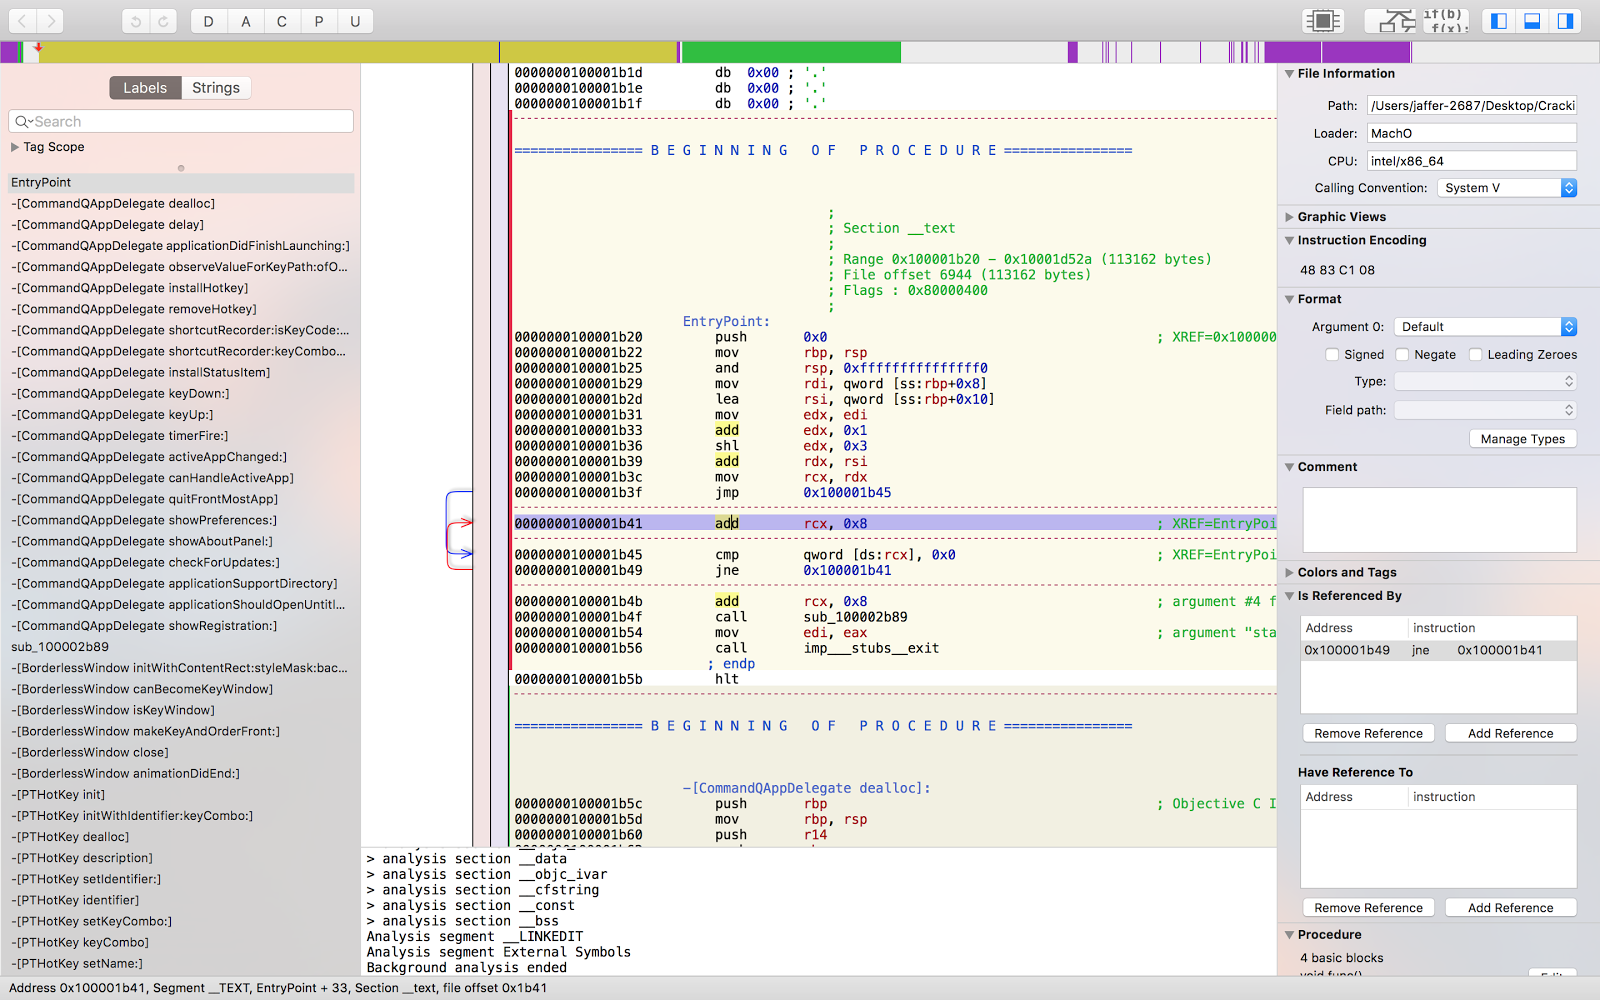The width and height of the screenshot is (1600, 1000).
Task: Select the 0x100001b49 jne reference row
Action: click(x=1438, y=651)
